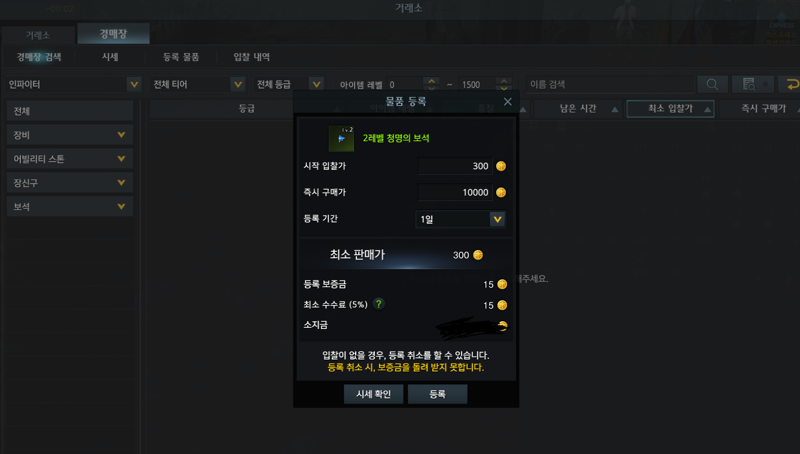800x454 pixels.
Task: Open the 등록 물품 tab
Action: 181,57
